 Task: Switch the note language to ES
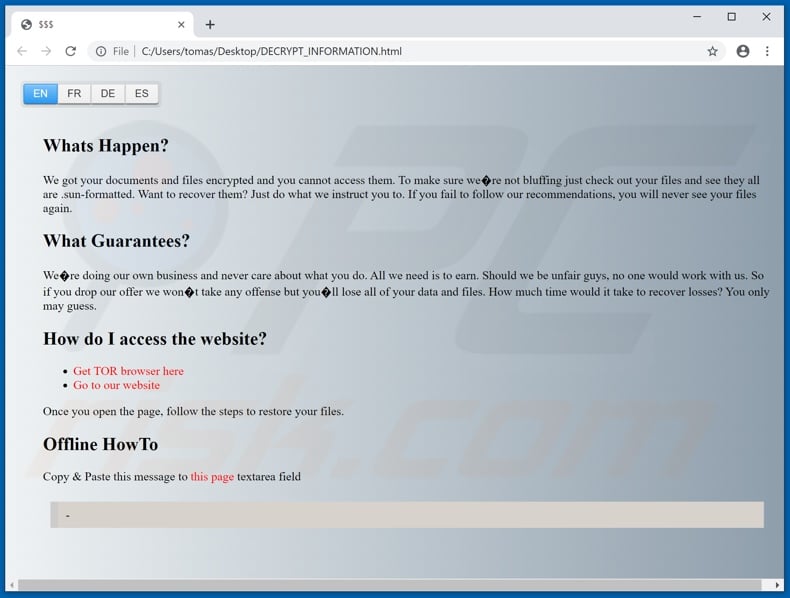[x=142, y=94]
